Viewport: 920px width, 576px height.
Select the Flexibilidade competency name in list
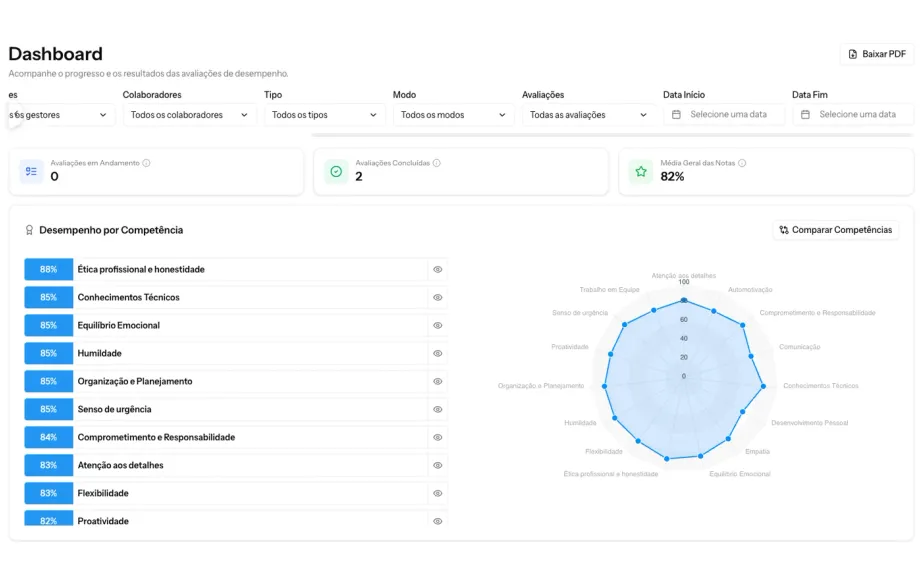click(103, 493)
